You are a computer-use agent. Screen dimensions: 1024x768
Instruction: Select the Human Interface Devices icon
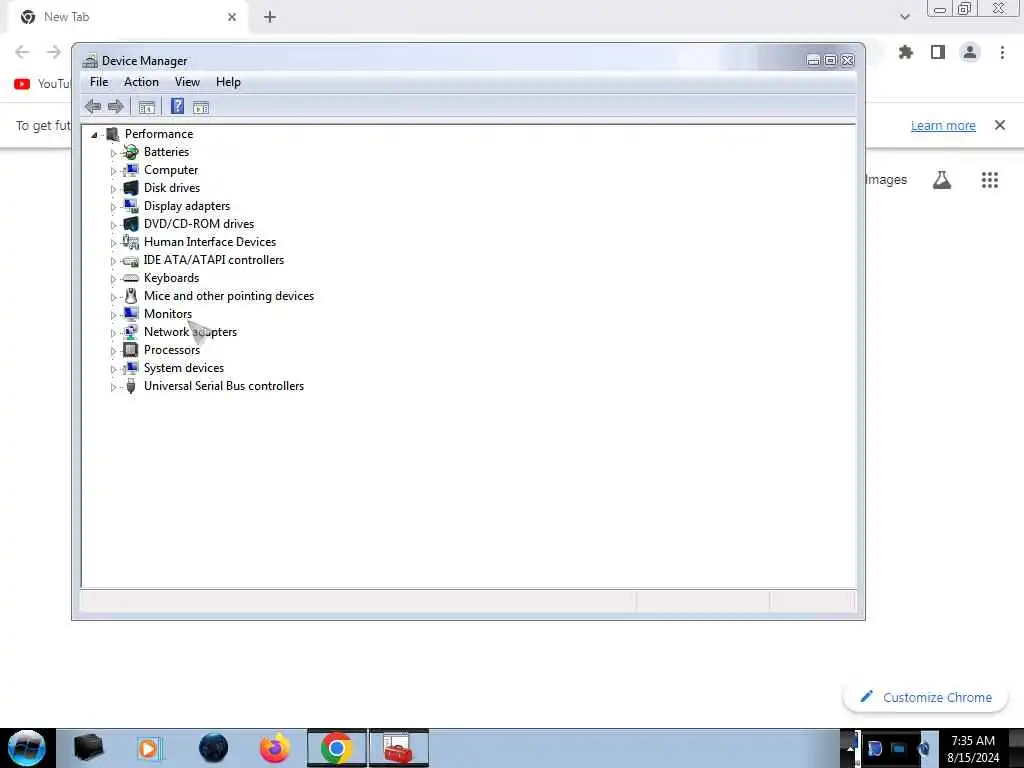(x=131, y=242)
